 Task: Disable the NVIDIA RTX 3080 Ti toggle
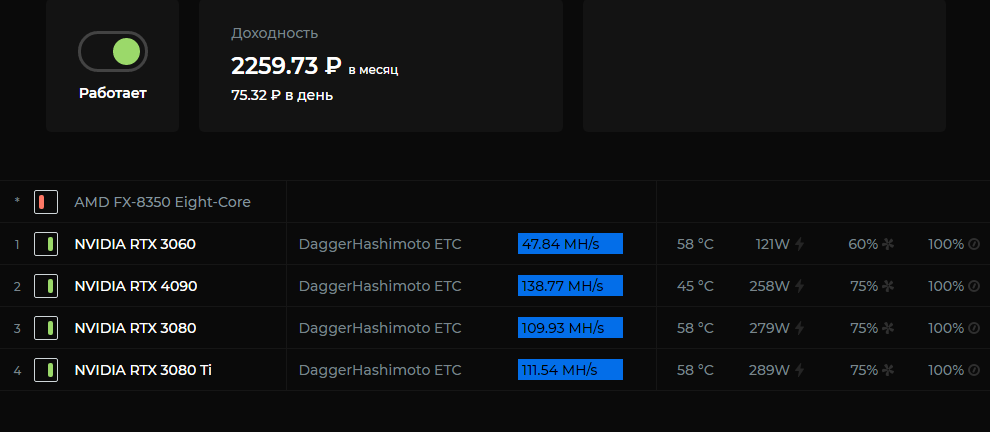46,370
